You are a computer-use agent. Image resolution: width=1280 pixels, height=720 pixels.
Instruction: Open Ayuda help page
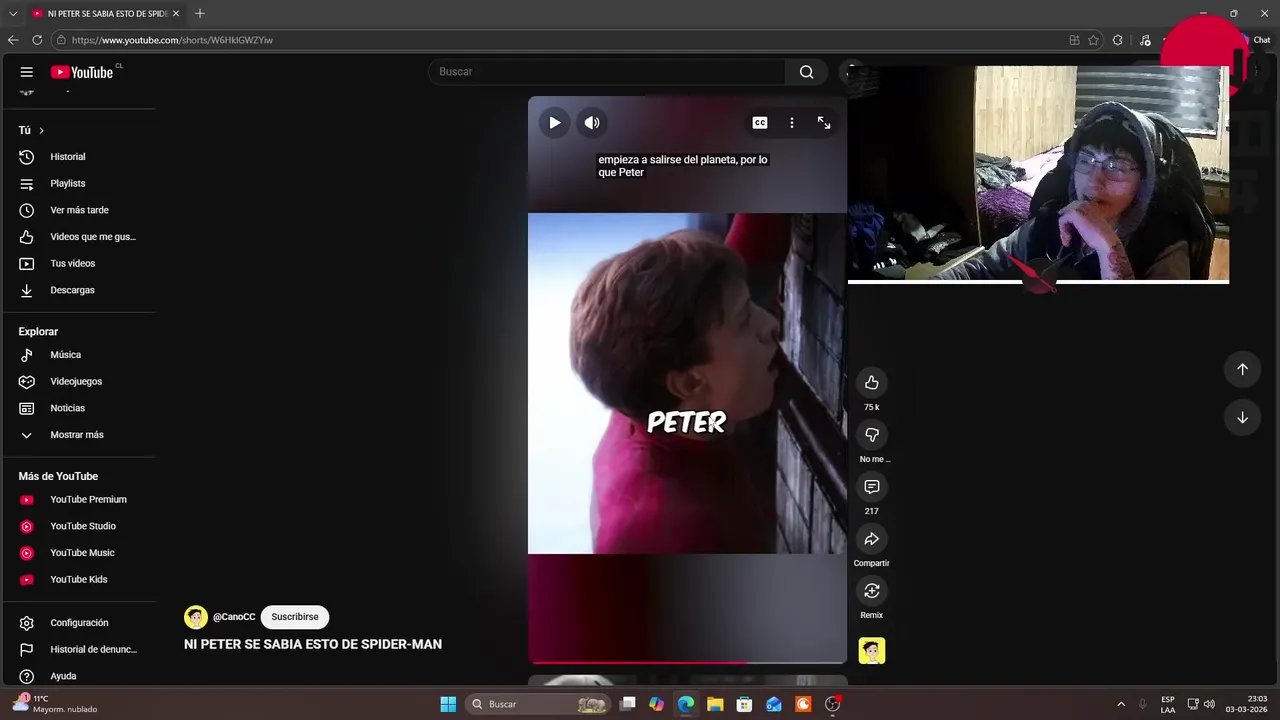80,676
